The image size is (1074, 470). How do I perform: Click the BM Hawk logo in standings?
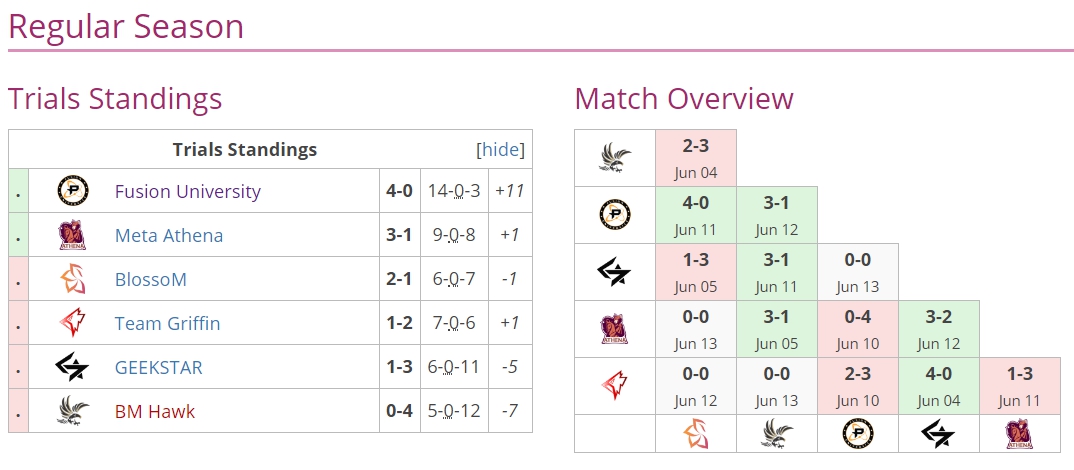[73, 411]
